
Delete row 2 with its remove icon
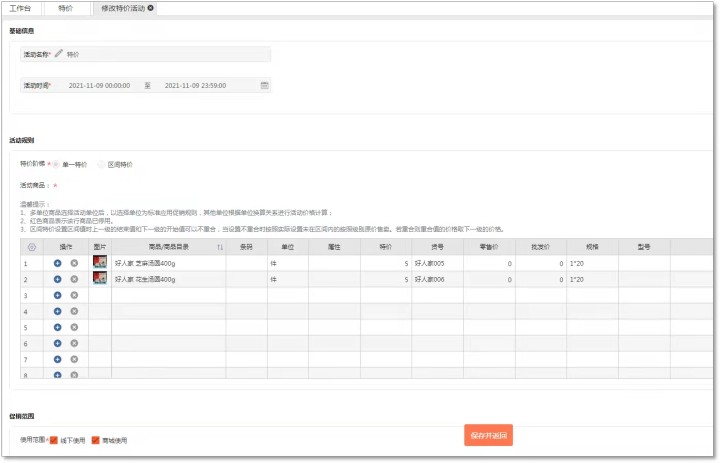coord(74,280)
